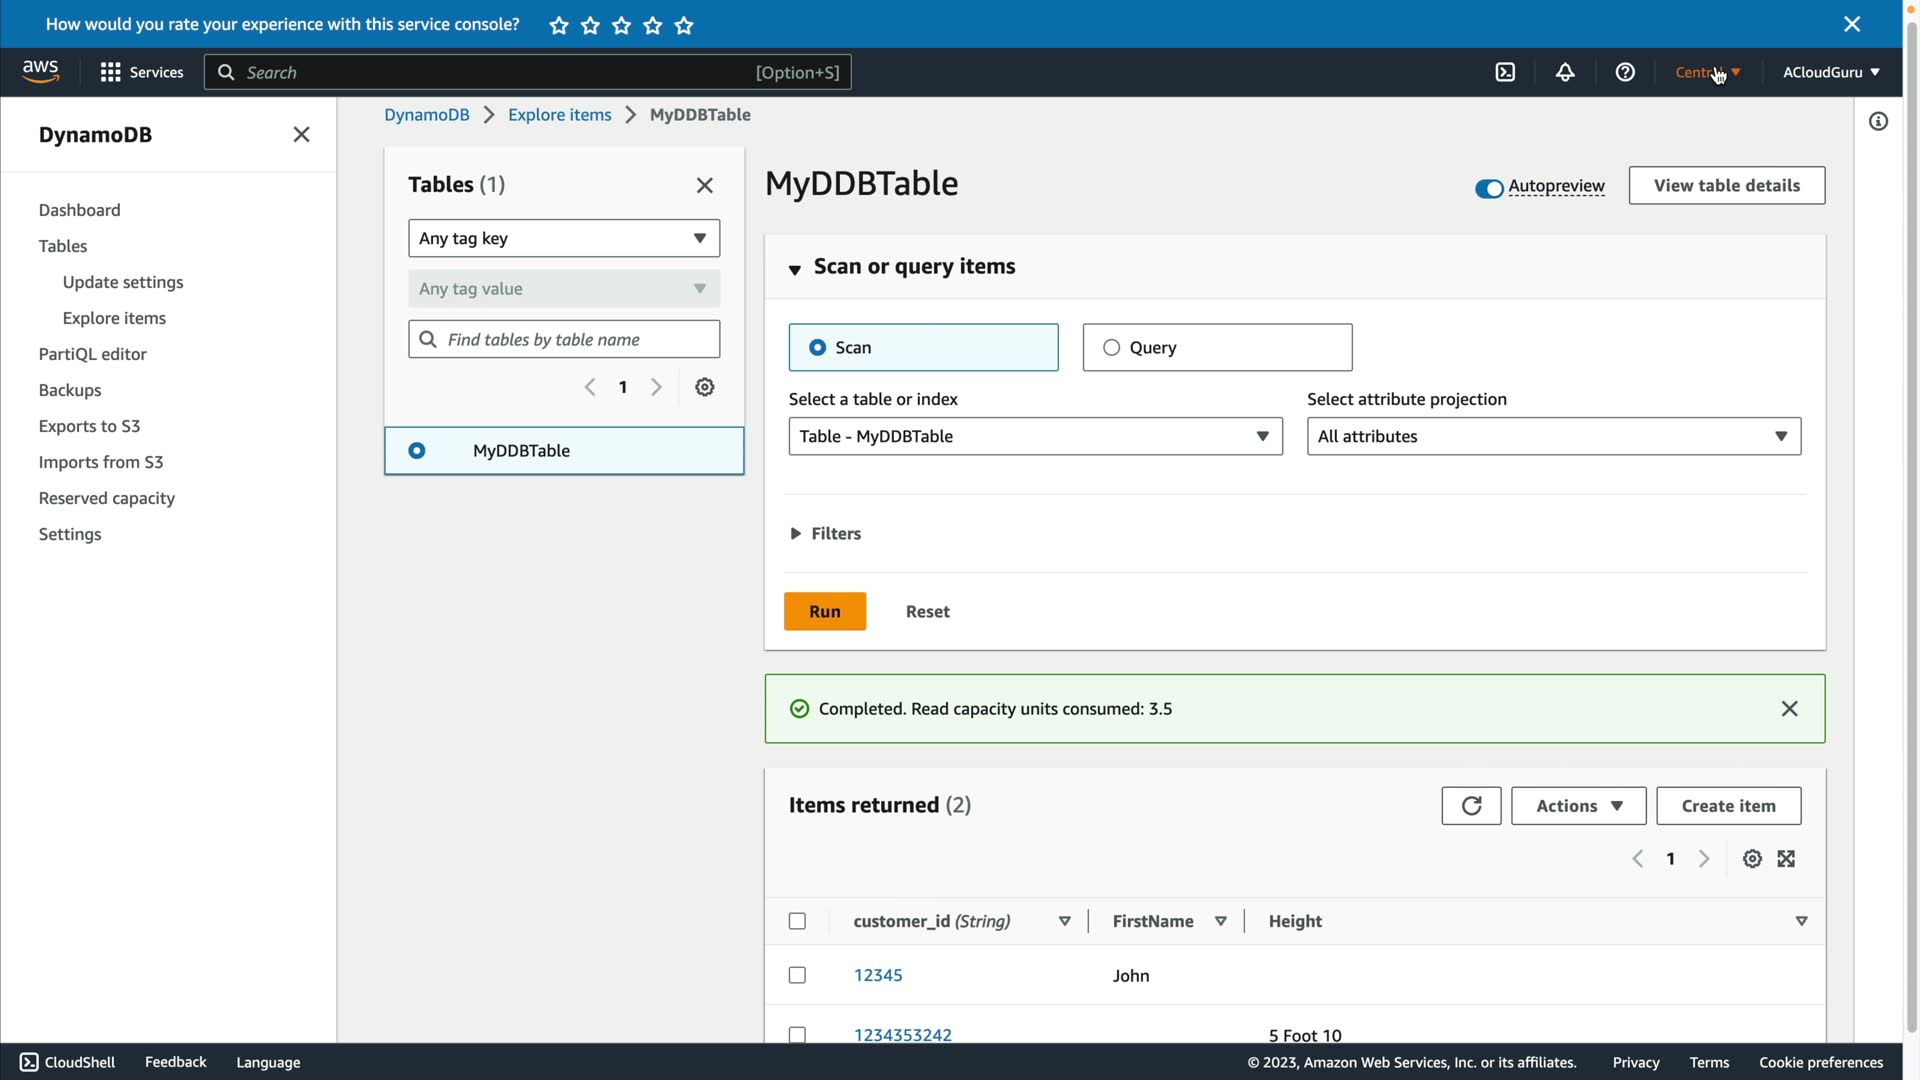1920x1080 pixels.
Task: Refresh the items returned list
Action: 1471,806
